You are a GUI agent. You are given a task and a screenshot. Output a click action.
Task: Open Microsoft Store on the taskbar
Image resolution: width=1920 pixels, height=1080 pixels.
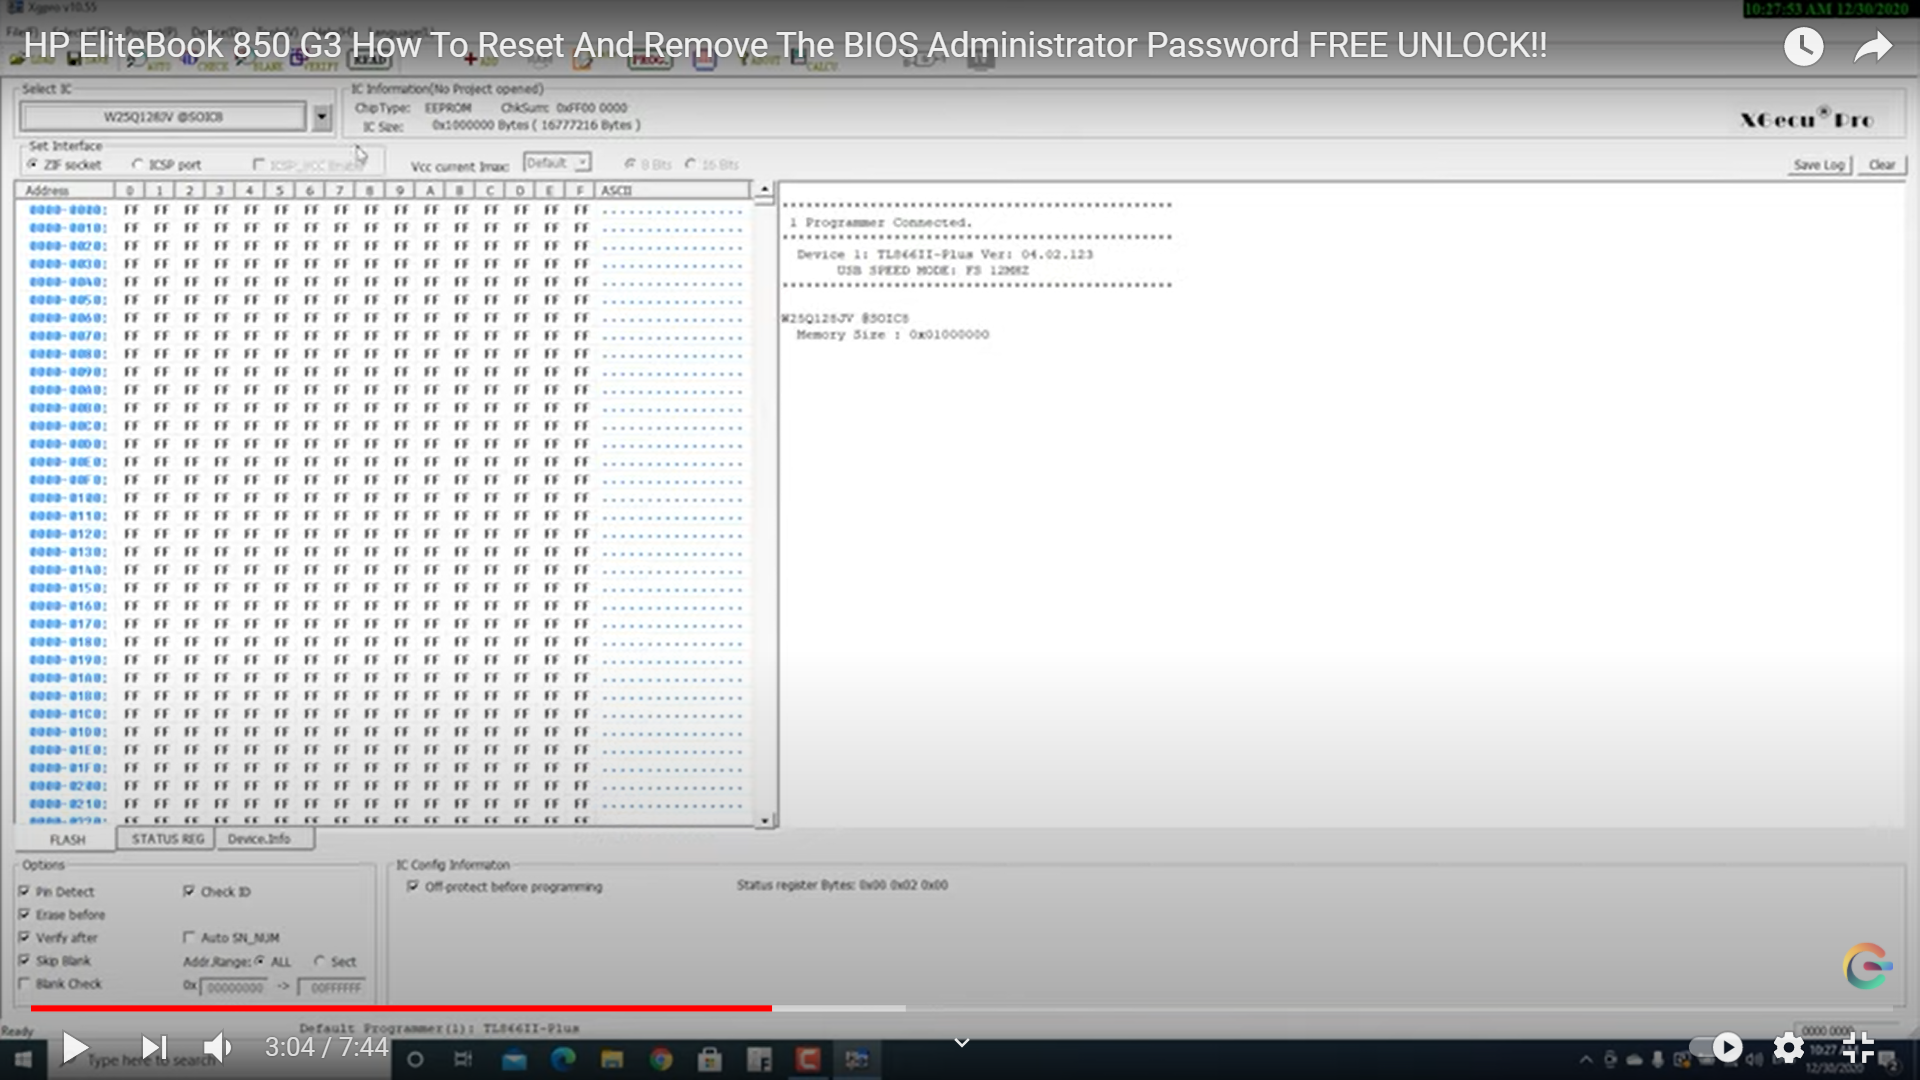tap(710, 1059)
